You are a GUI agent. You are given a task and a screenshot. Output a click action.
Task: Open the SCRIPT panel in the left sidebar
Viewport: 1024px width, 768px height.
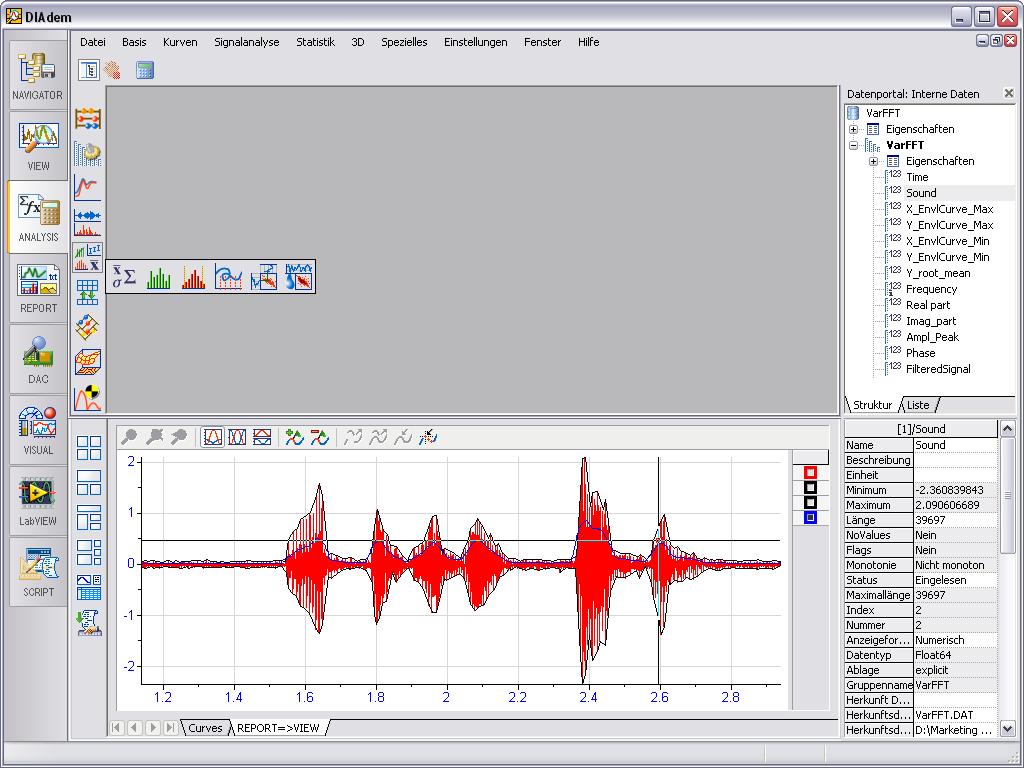click(37, 565)
